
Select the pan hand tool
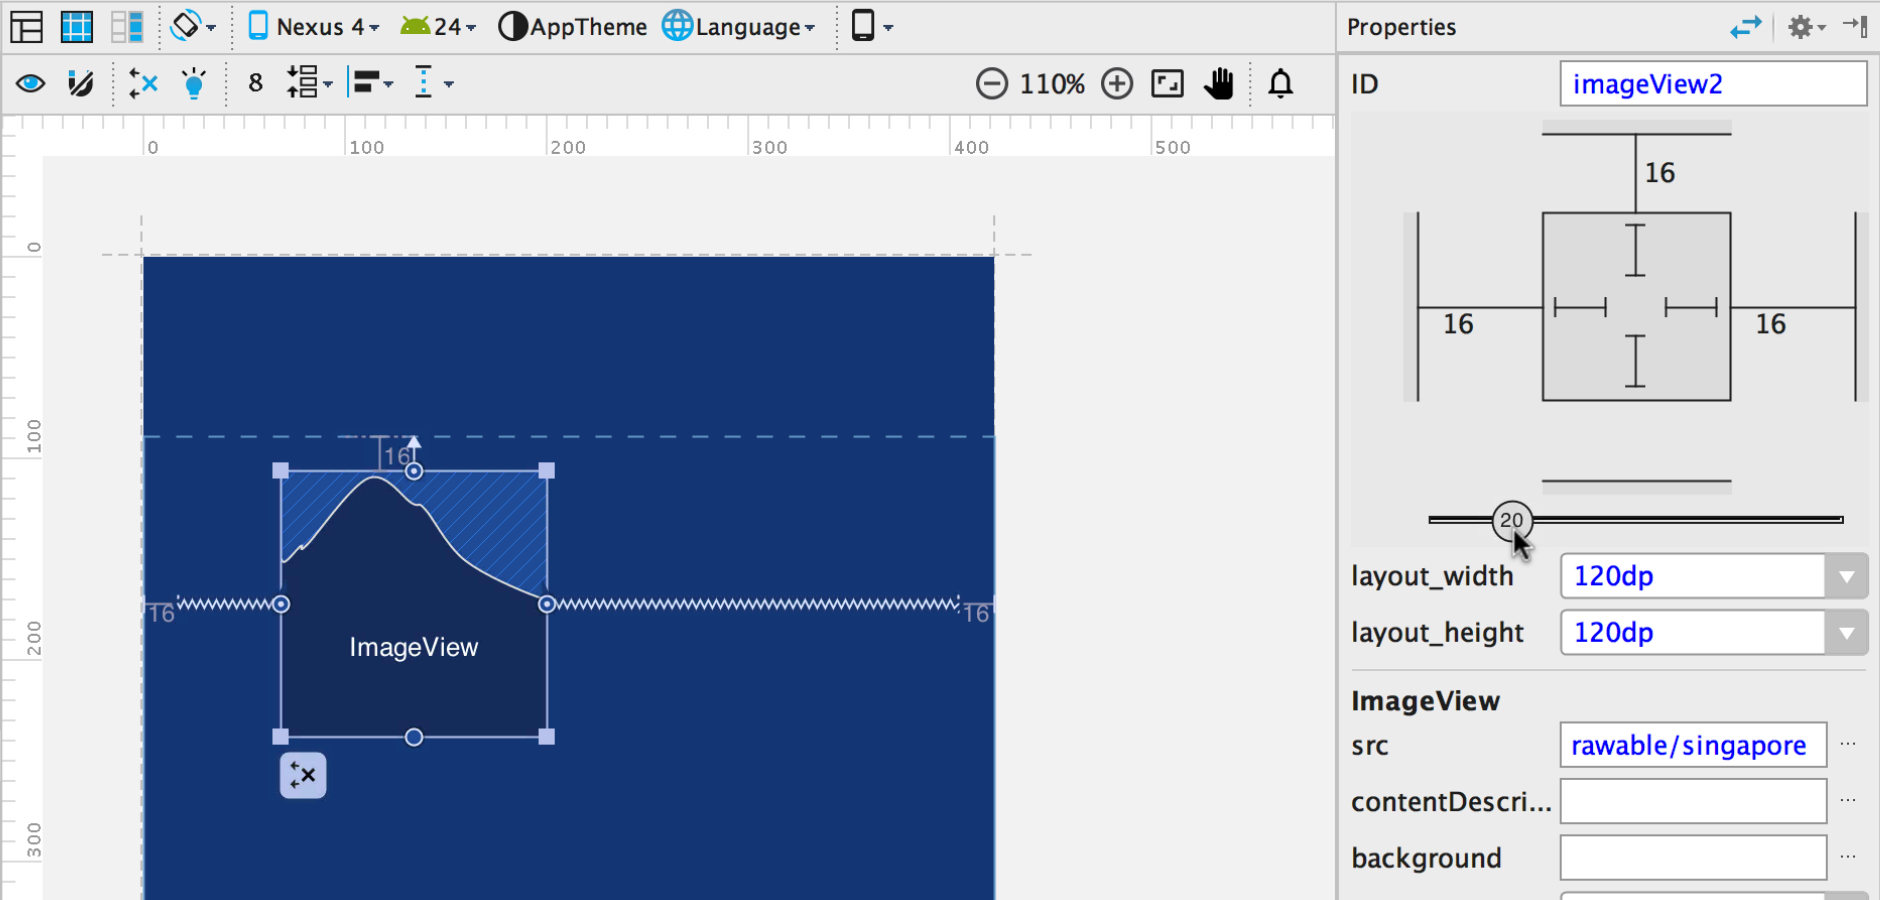pos(1219,84)
